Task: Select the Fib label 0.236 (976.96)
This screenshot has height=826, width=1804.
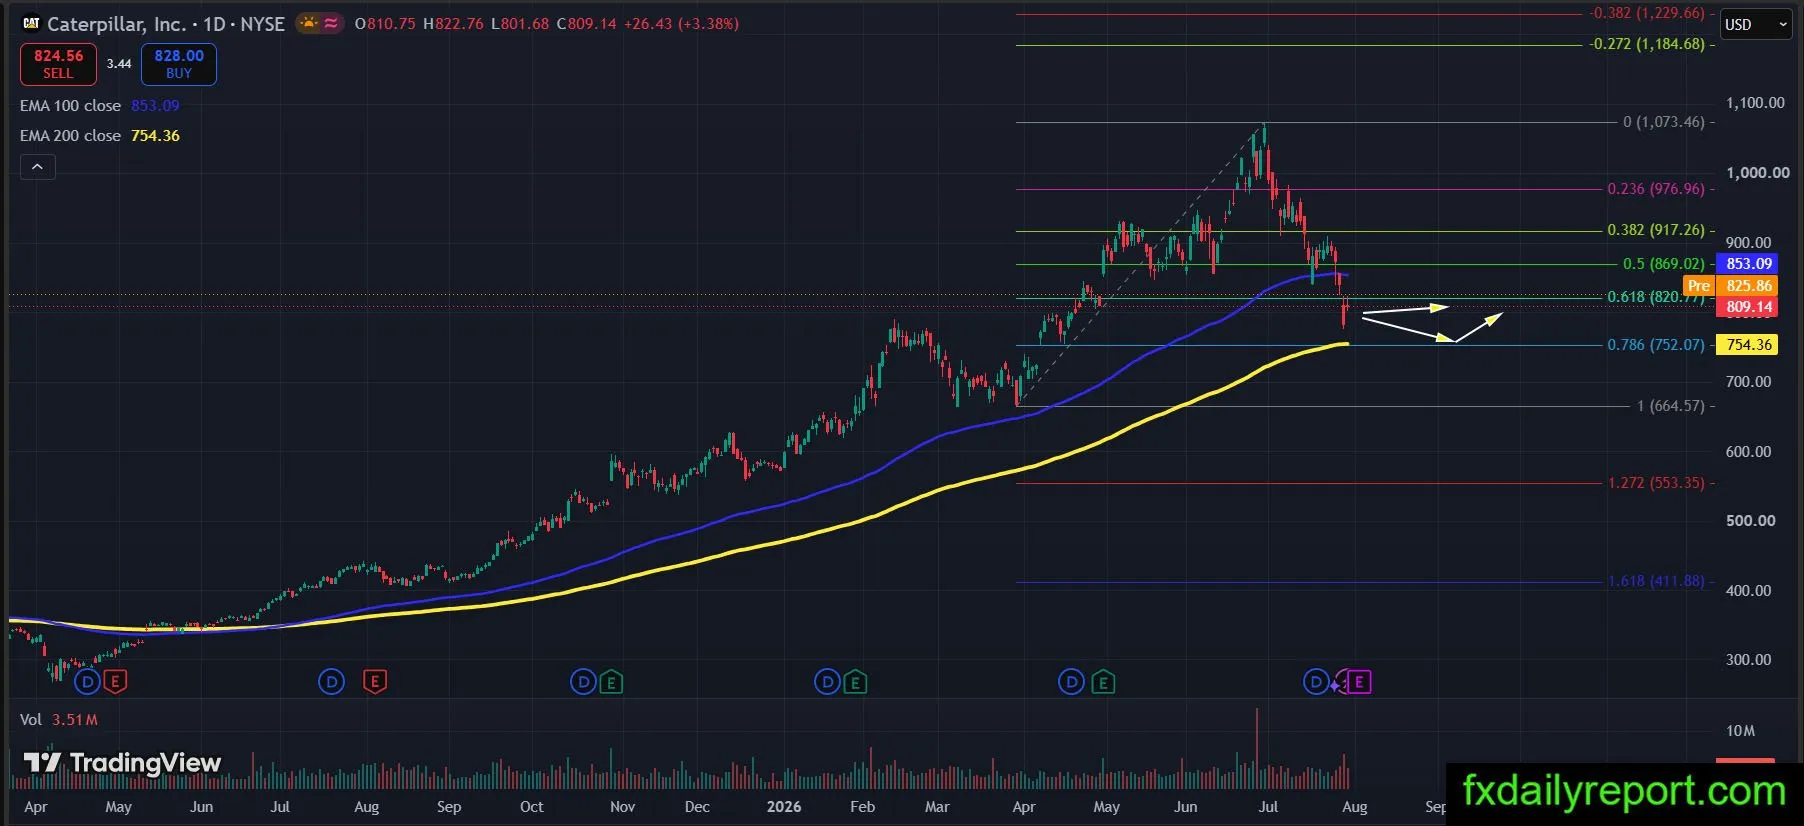Action: point(1656,189)
